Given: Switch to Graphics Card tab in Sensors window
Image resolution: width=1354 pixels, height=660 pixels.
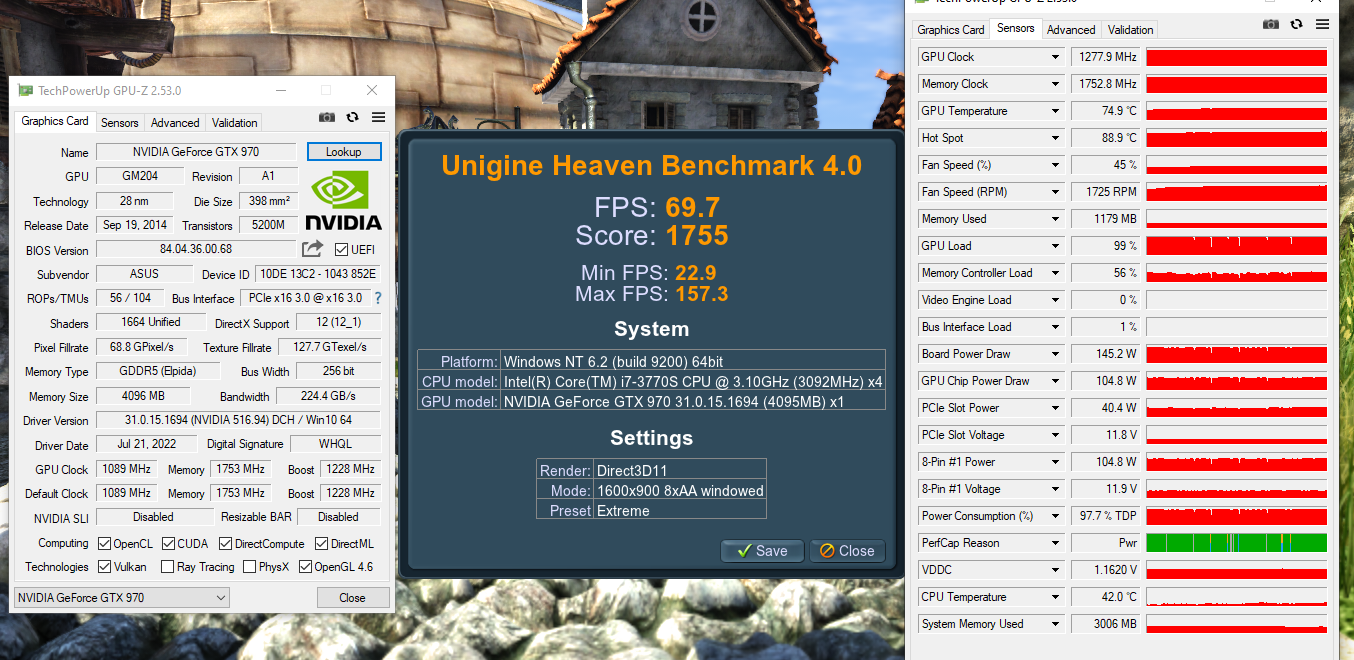Looking at the screenshot, I should tap(951, 30).
